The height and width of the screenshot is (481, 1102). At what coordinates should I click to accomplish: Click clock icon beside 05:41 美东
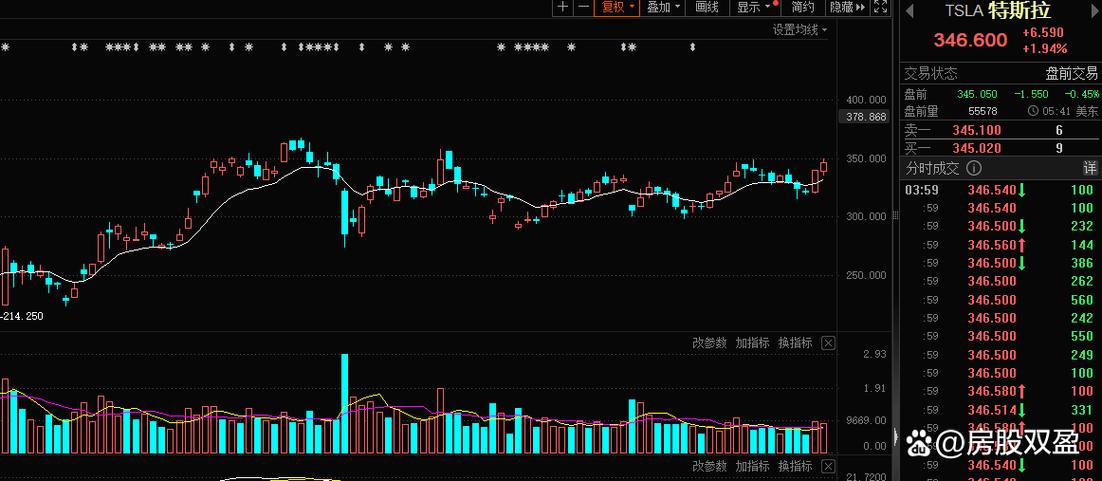[1033, 111]
